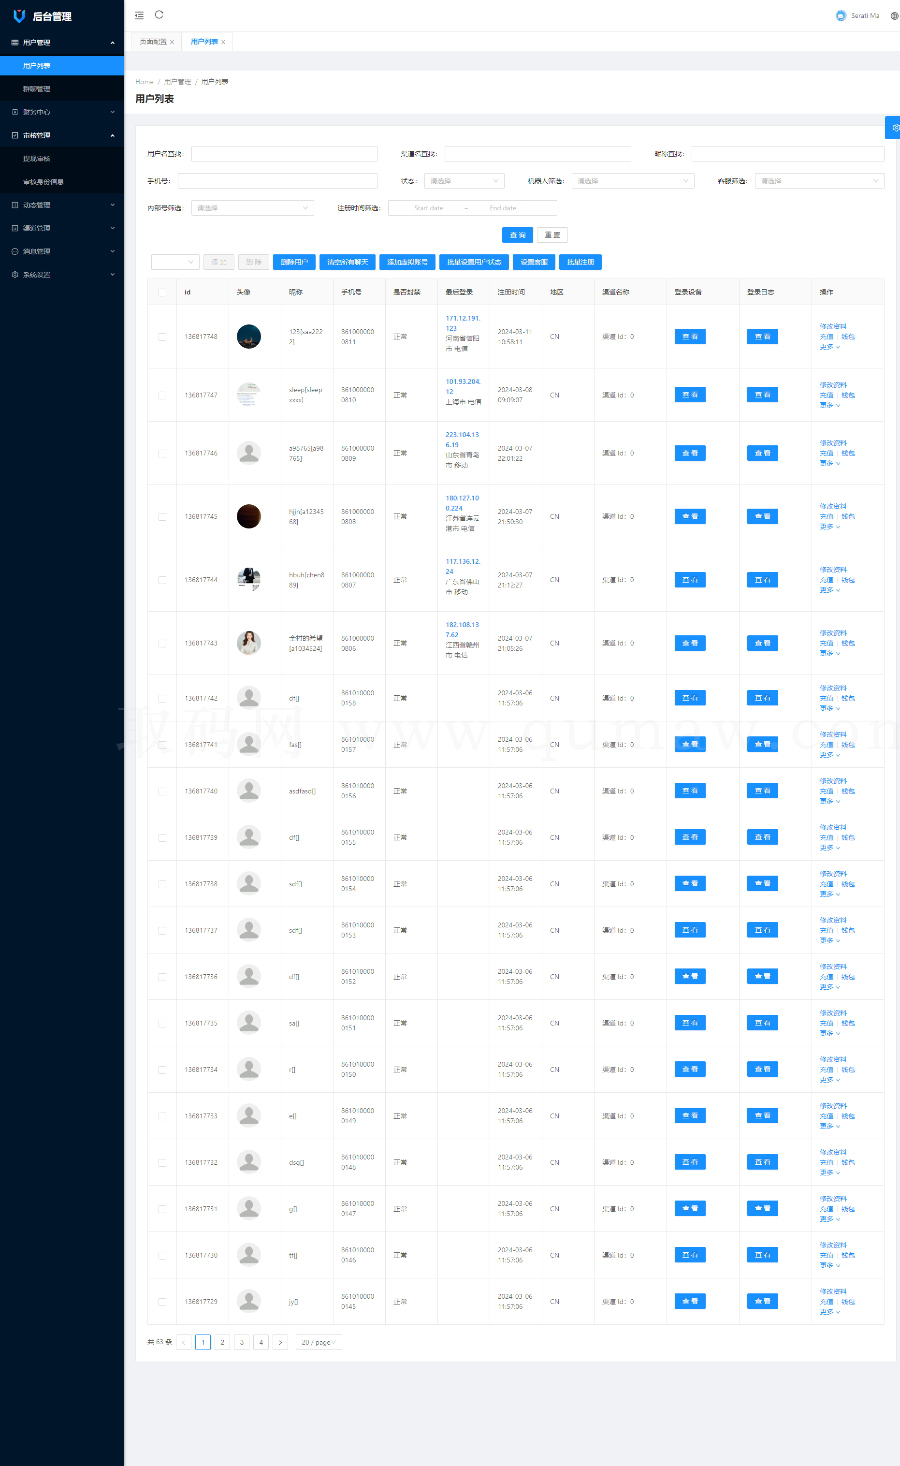Click the blue 查询 search button
Image resolution: width=900 pixels, height=1466 pixels.
(517, 235)
